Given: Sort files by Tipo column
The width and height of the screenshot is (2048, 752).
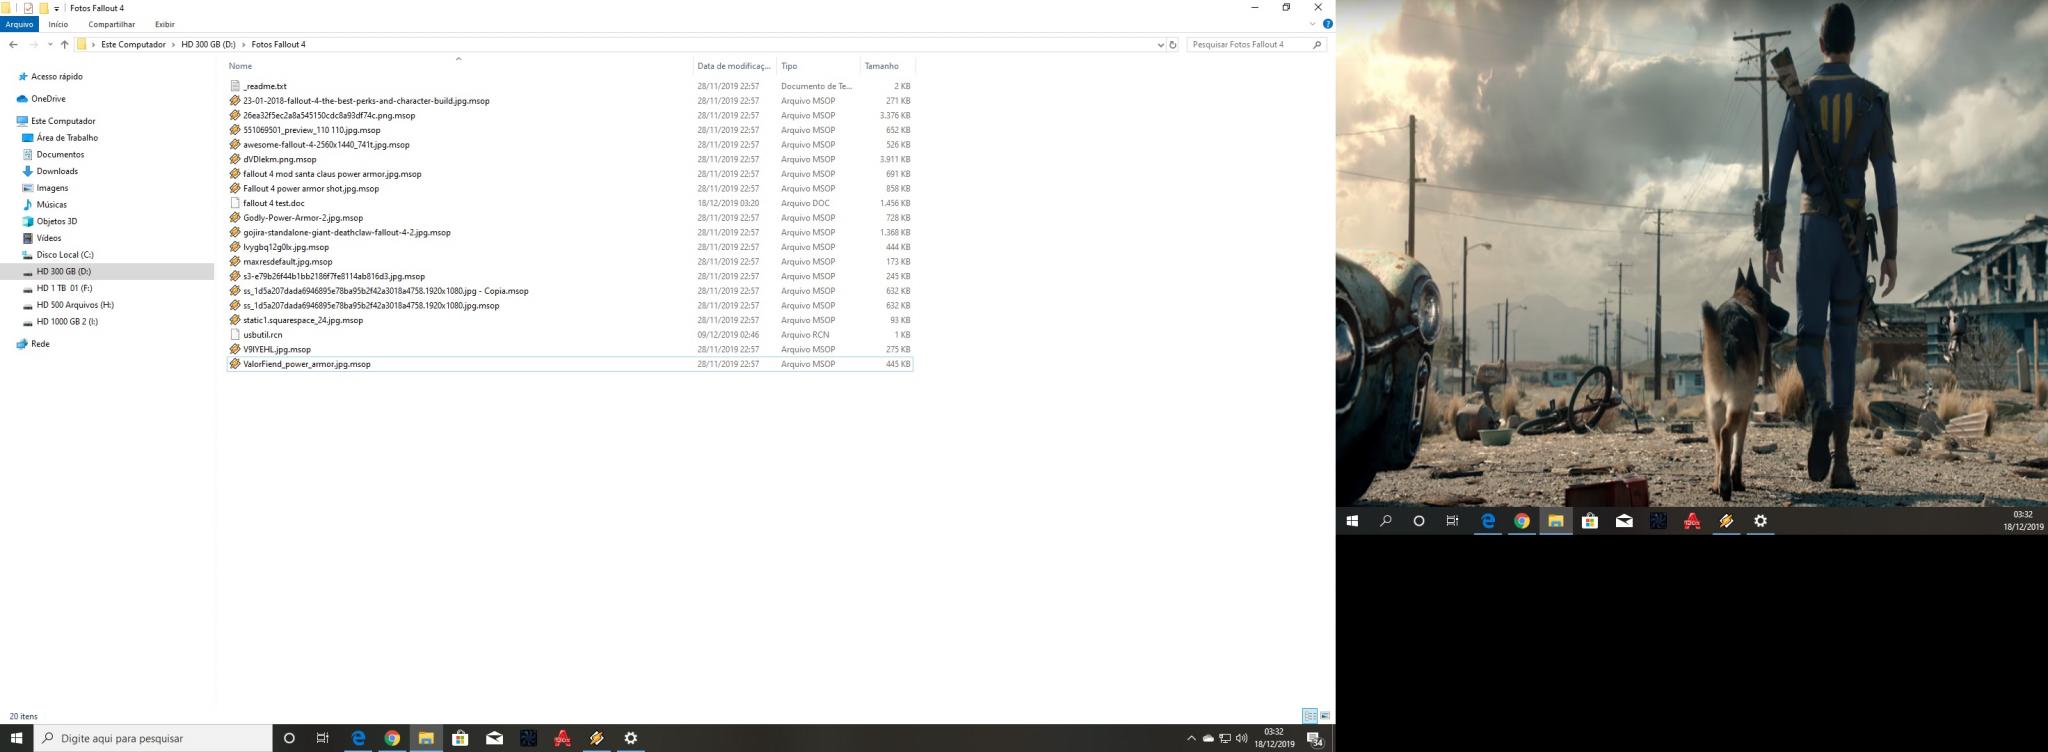Looking at the screenshot, I should pyautogui.click(x=818, y=66).
